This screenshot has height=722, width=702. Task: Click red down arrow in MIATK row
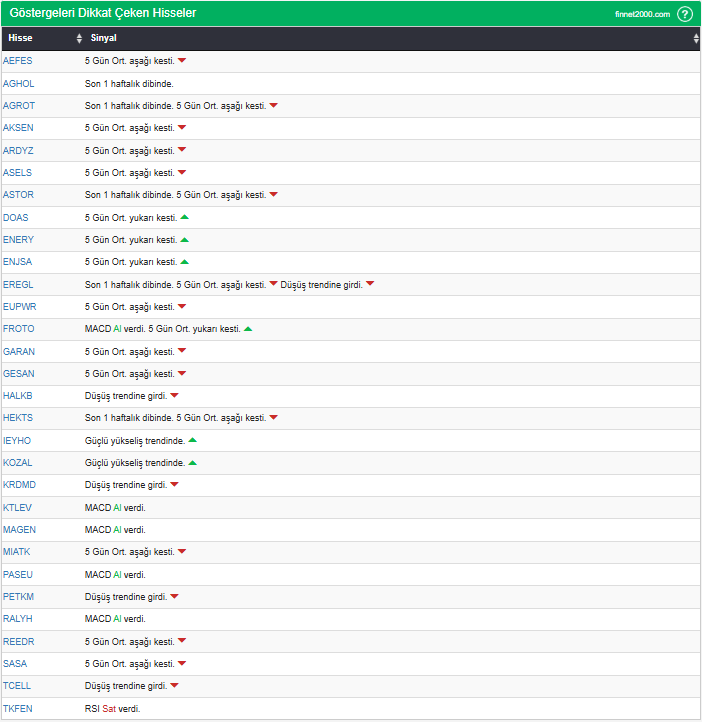[182, 551]
